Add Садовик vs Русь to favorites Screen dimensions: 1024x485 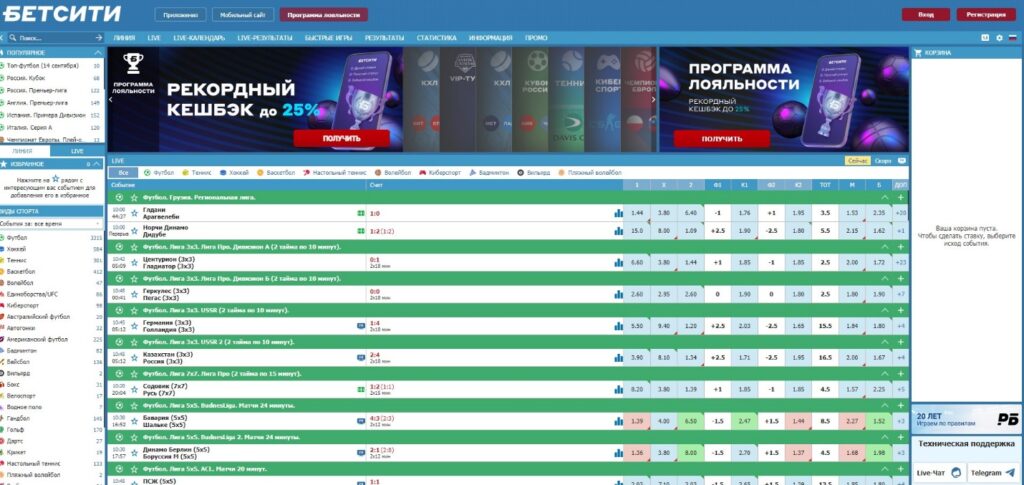[135, 389]
